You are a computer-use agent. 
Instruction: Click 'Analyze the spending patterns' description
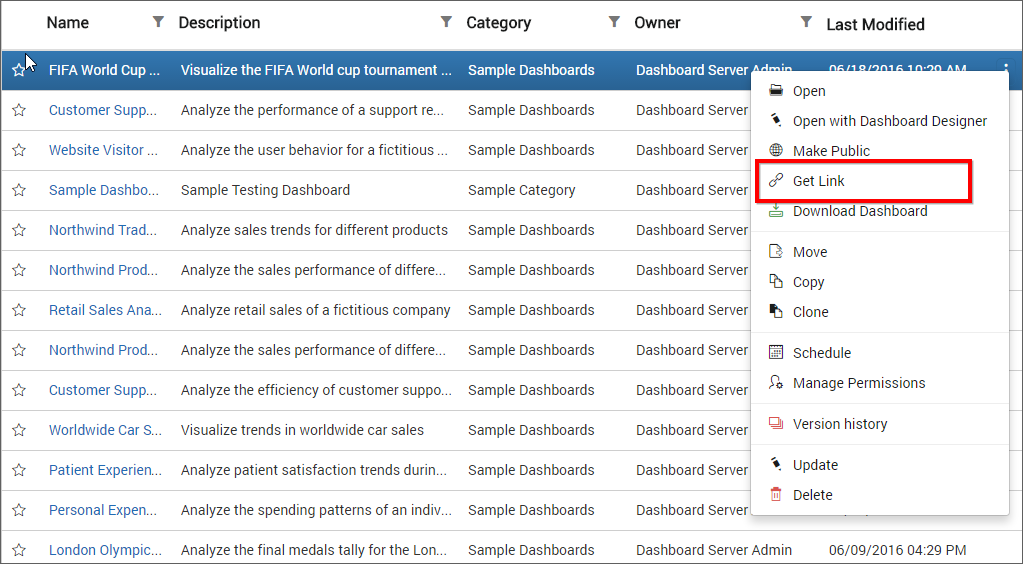click(x=316, y=510)
